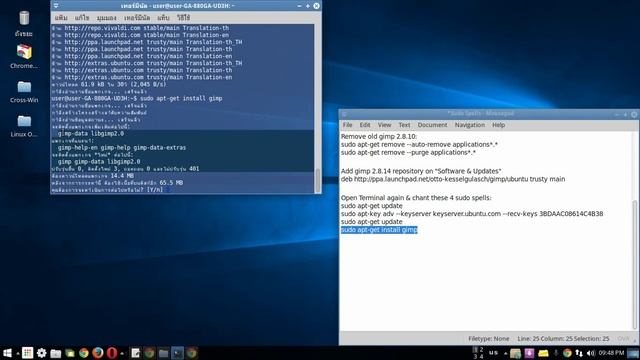This screenshot has width=640, height=360.
Task: Expand the launcher arrow right of Opera
Action: (122, 353)
